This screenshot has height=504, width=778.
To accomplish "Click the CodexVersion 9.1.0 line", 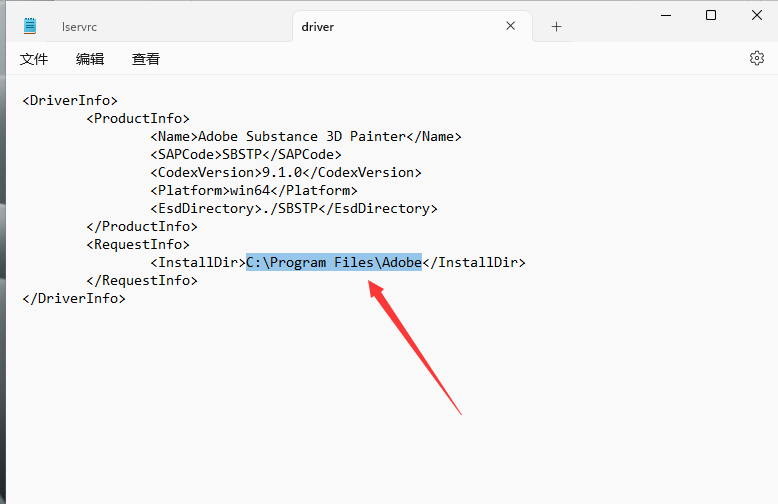I will tap(286, 173).
